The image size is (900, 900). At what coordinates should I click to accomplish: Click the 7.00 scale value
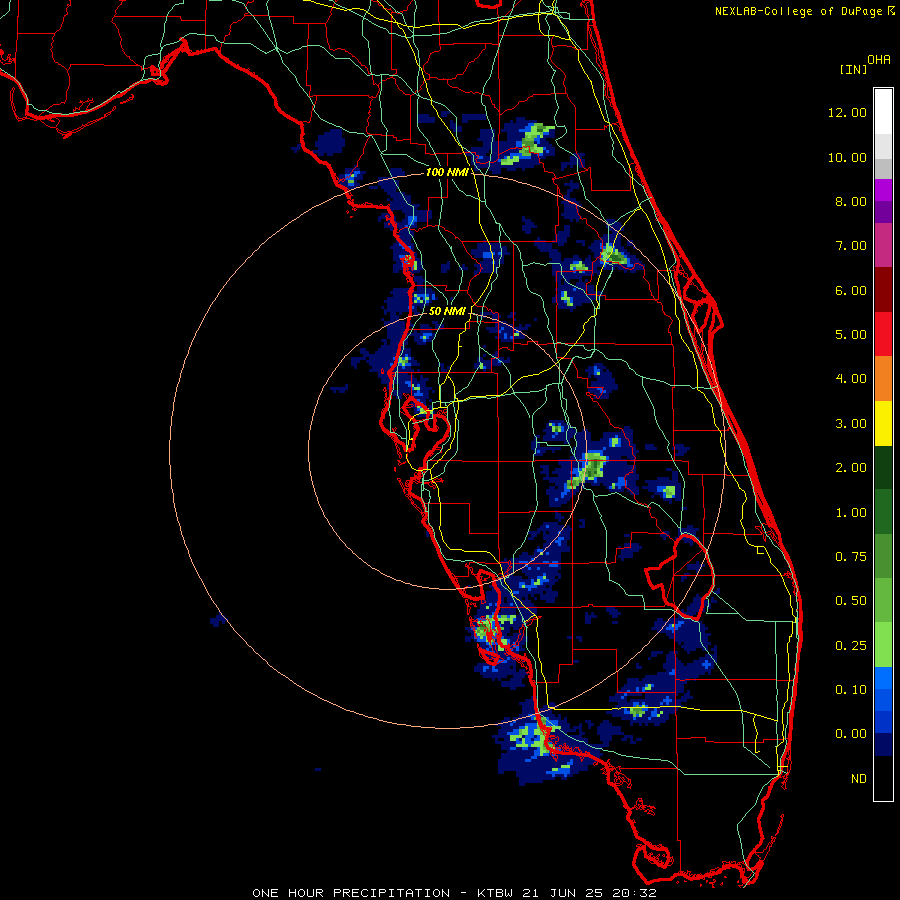(851, 246)
